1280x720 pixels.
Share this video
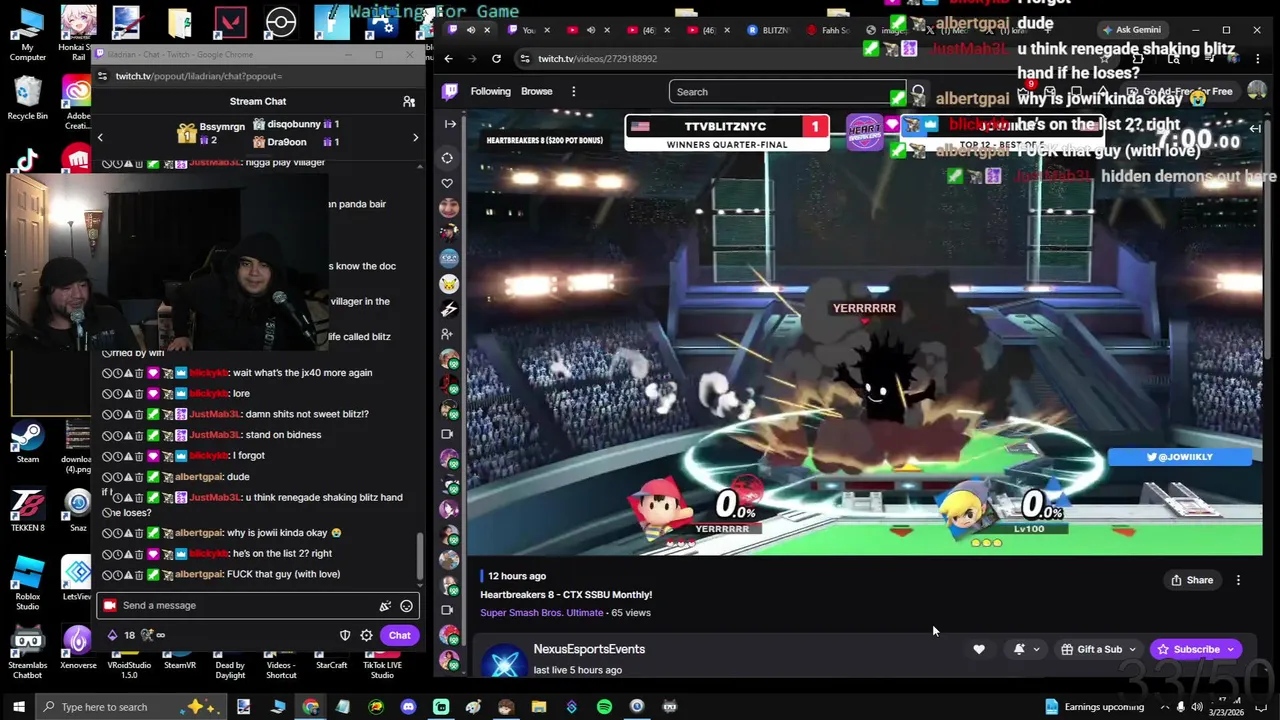click(x=1192, y=580)
